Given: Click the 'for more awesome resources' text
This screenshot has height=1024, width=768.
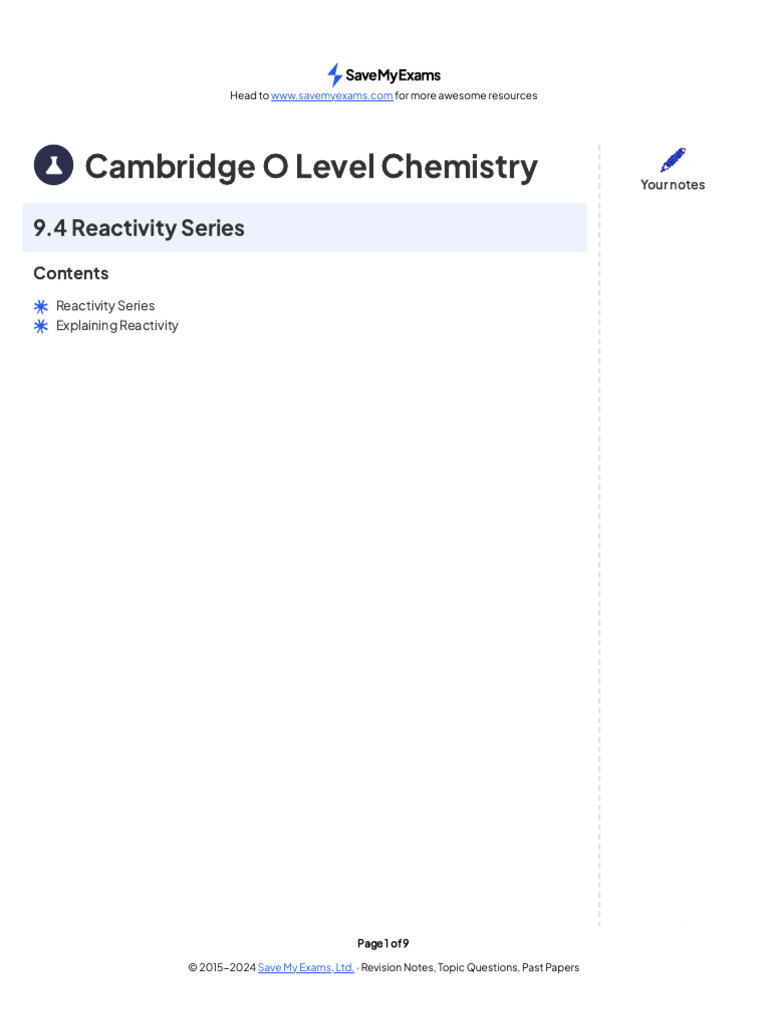Looking at the screenshot, I should (466, 96).
